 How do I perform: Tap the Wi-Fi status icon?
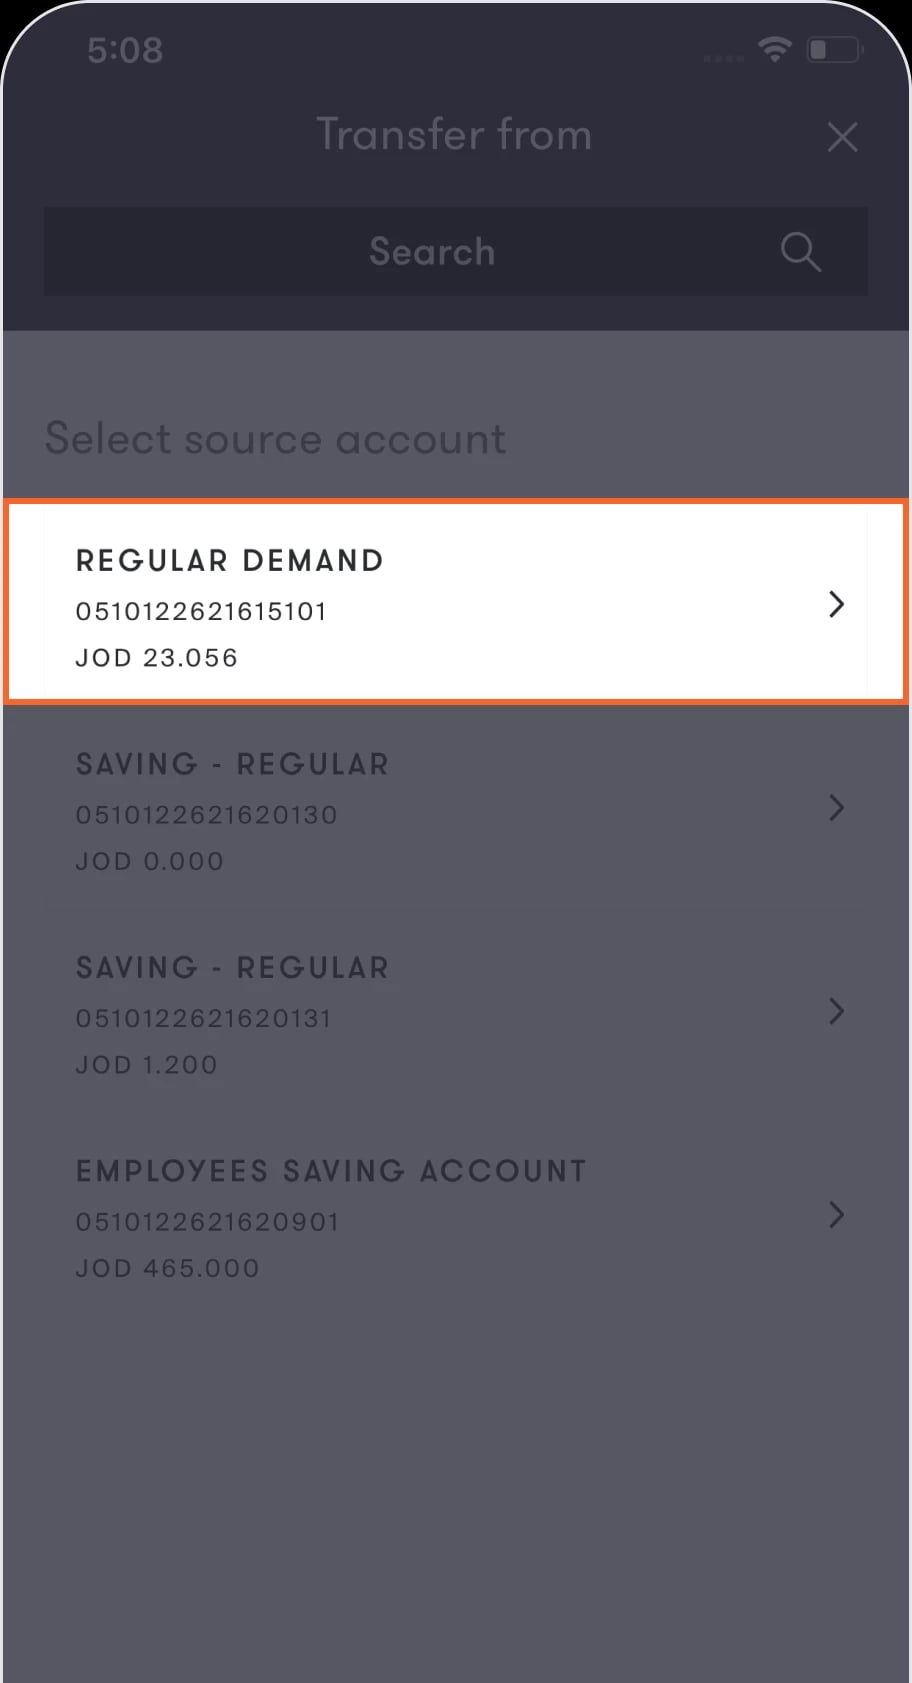coord(775,49)
